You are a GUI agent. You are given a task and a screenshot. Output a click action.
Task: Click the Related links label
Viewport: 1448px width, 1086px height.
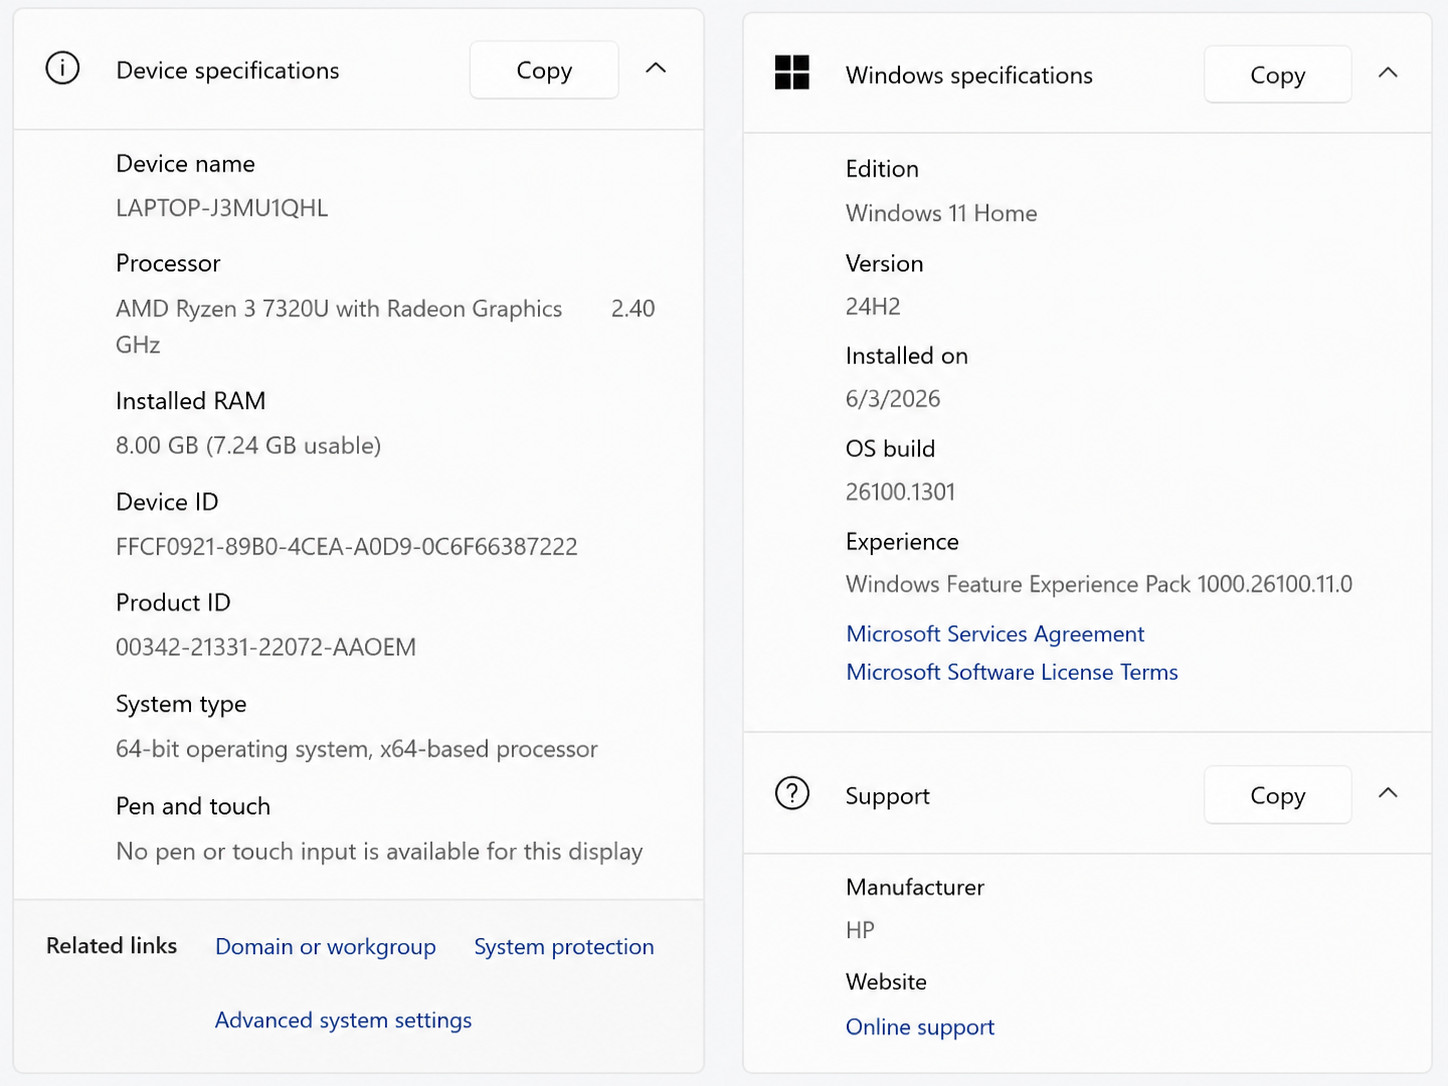[112, 946]
